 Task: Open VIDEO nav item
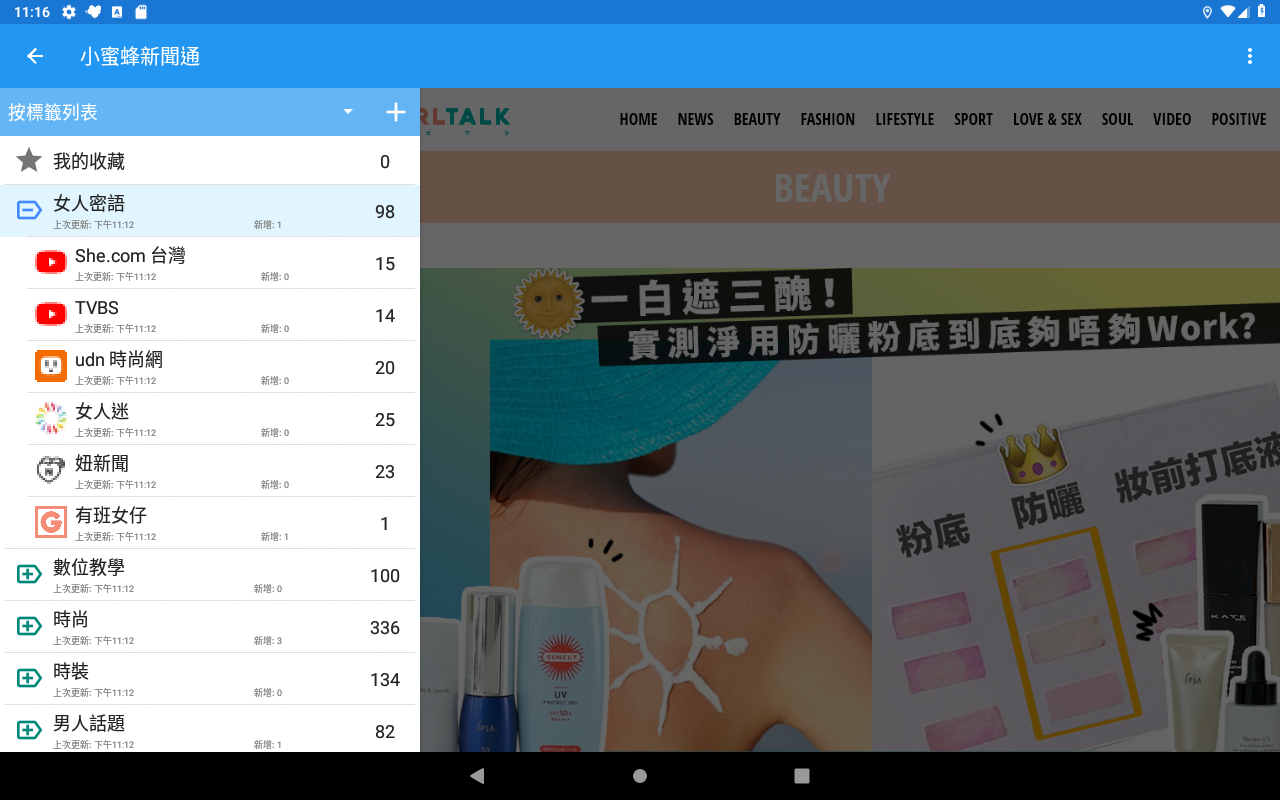(1172, 119)
